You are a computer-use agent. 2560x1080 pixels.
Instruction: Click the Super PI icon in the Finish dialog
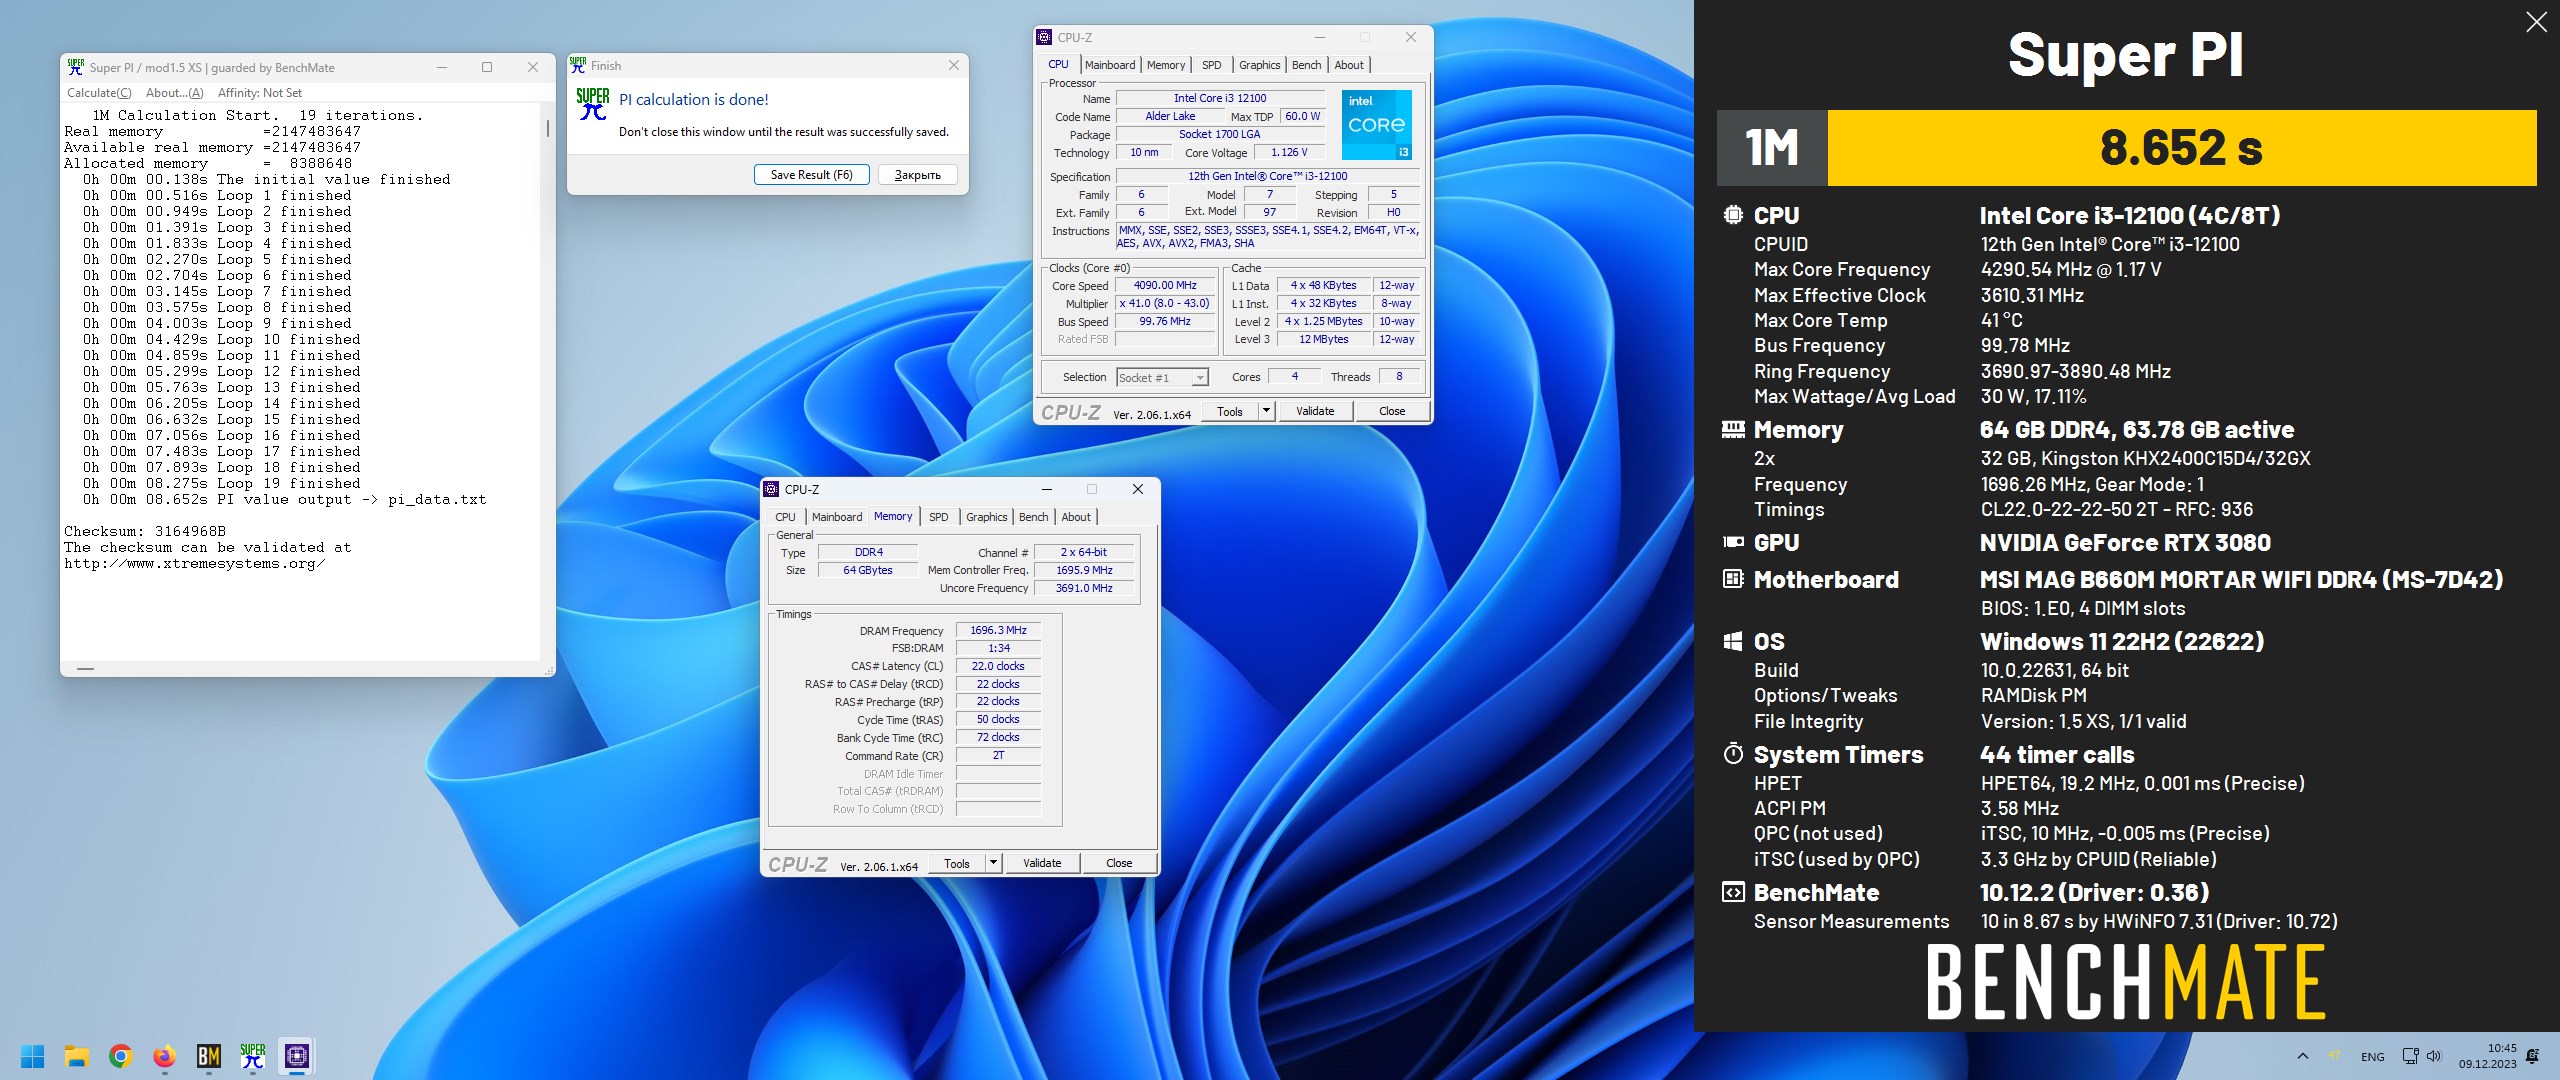click(x=592, y=103)
